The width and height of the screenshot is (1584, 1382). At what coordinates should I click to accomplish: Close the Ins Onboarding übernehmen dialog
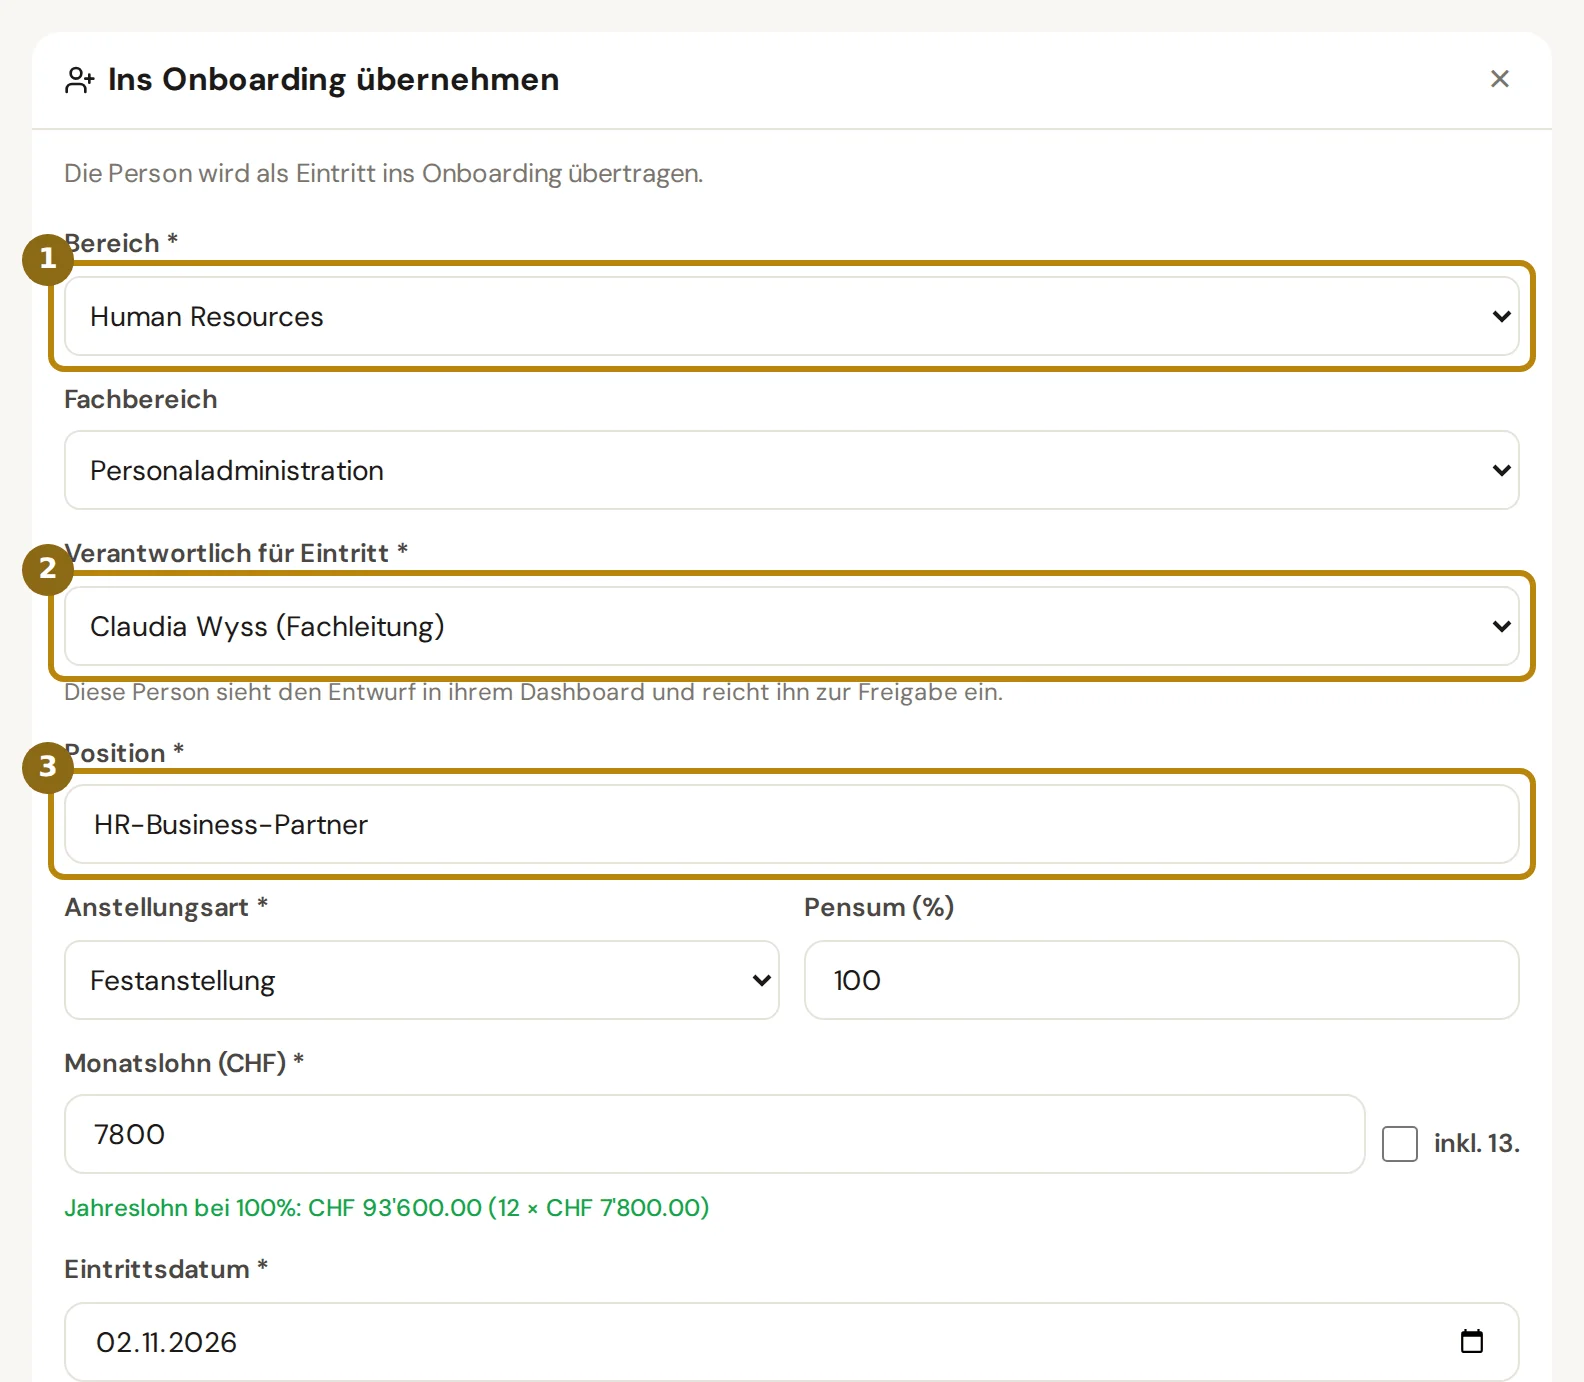[x=1499, y=79]
